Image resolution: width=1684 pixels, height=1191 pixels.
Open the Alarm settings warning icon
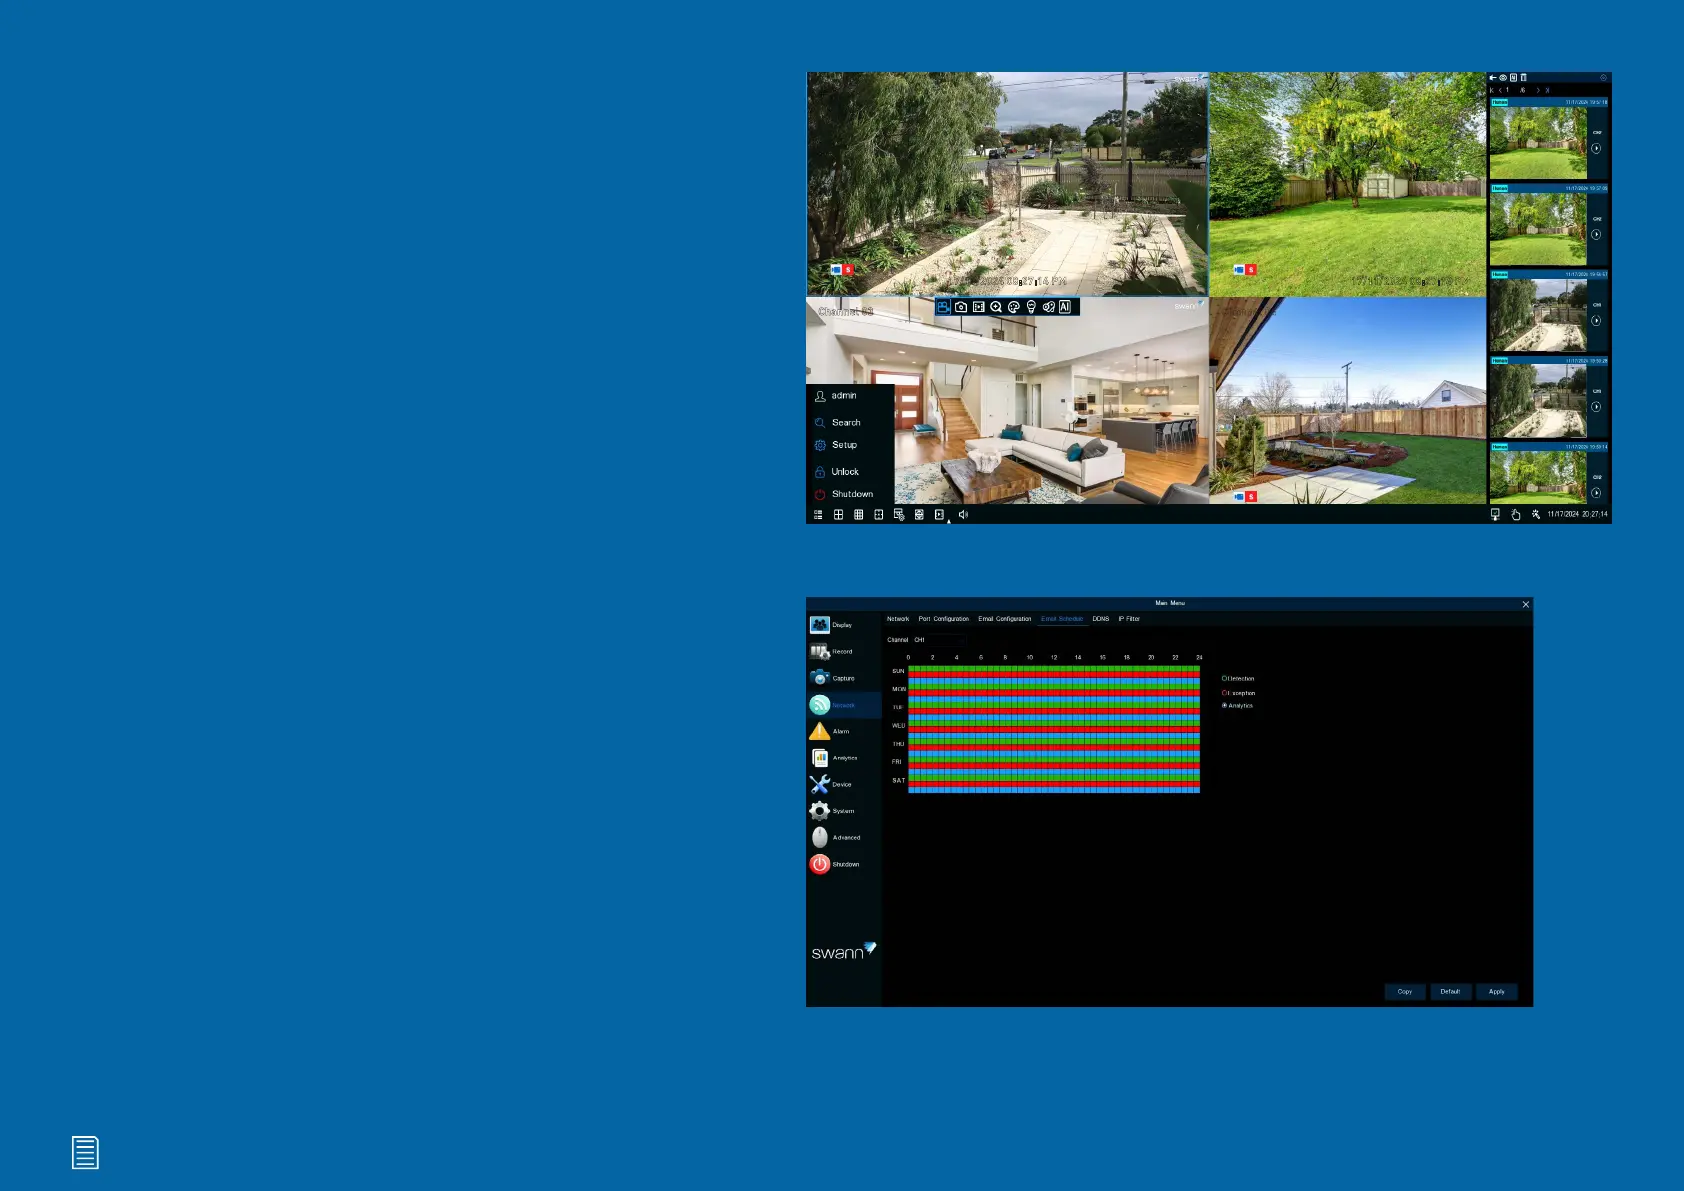tap(820, 731)
